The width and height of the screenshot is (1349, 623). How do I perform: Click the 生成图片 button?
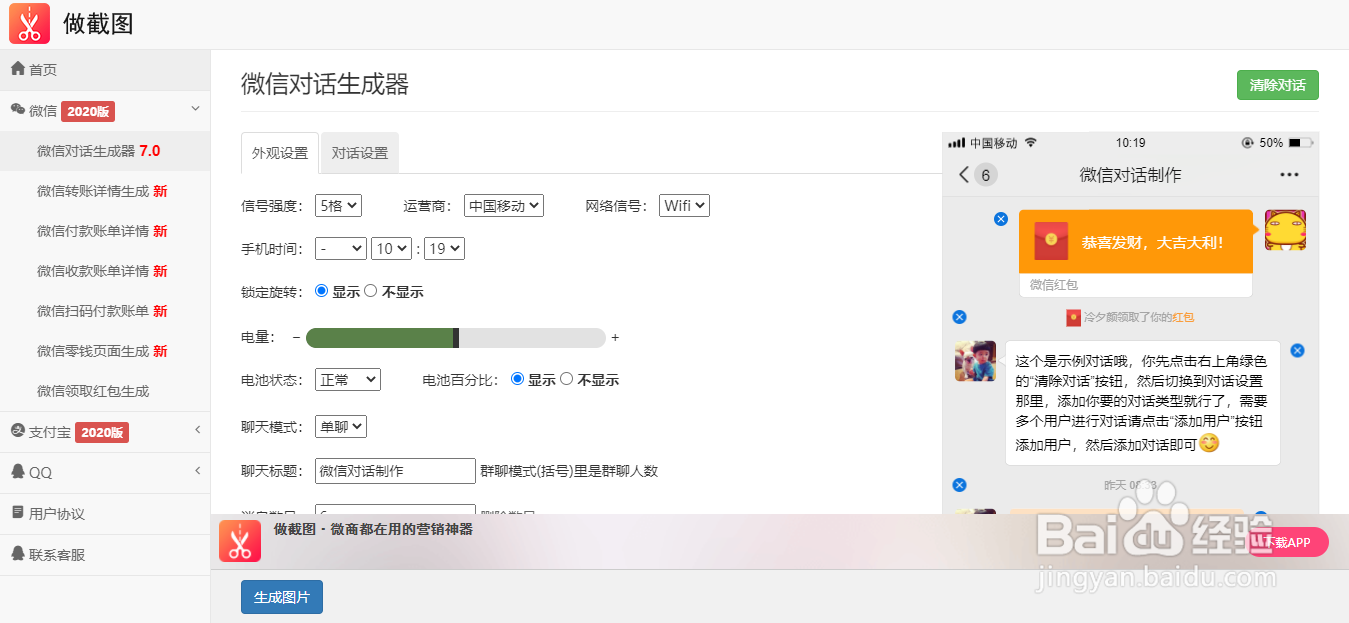pyautogui.click(x=281, y=596)
